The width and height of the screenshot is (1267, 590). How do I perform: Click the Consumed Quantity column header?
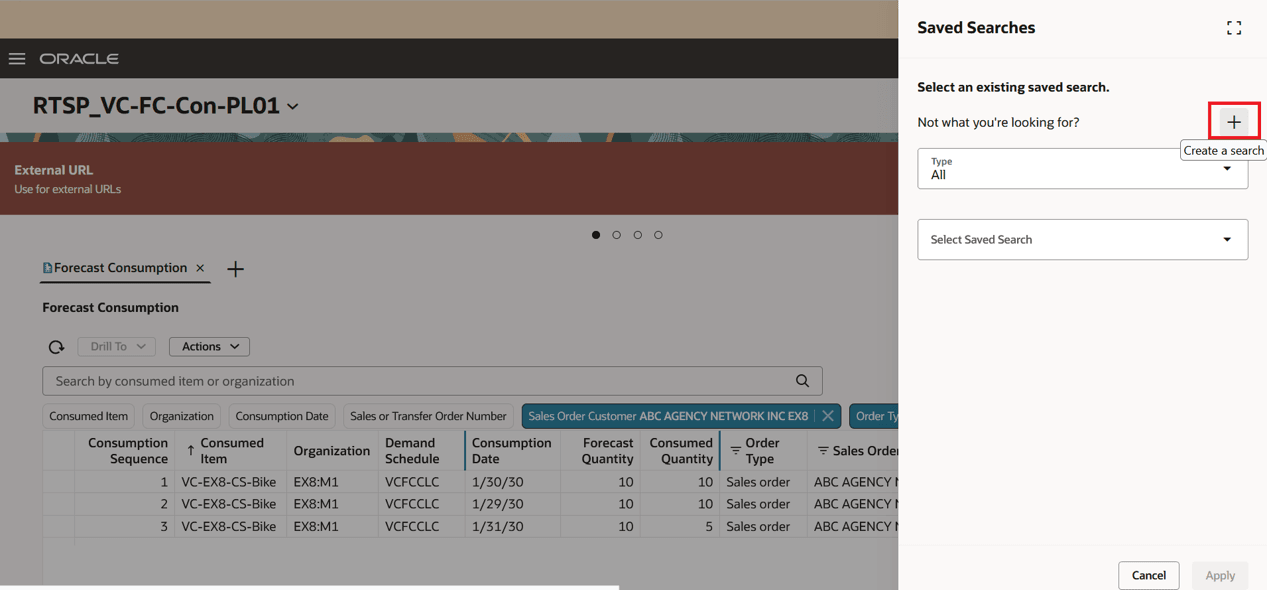681,451
